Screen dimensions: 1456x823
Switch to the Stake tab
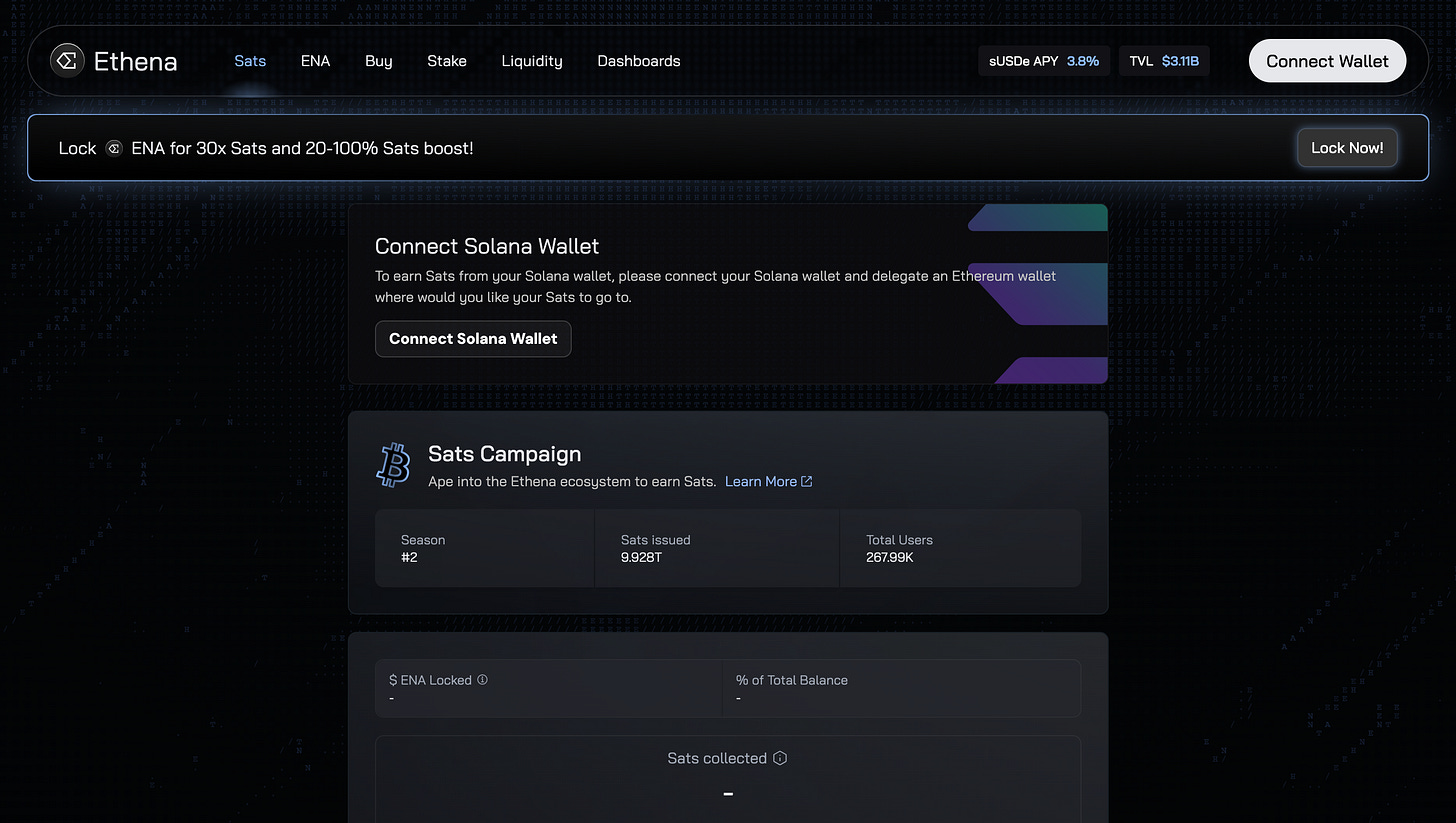tap(447, 61)
